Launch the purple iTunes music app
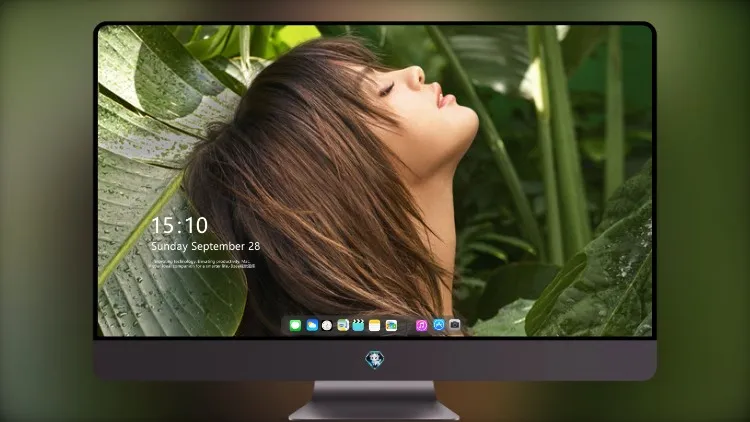The width and height of the screenshot is (750, 422). click(421, 326)
